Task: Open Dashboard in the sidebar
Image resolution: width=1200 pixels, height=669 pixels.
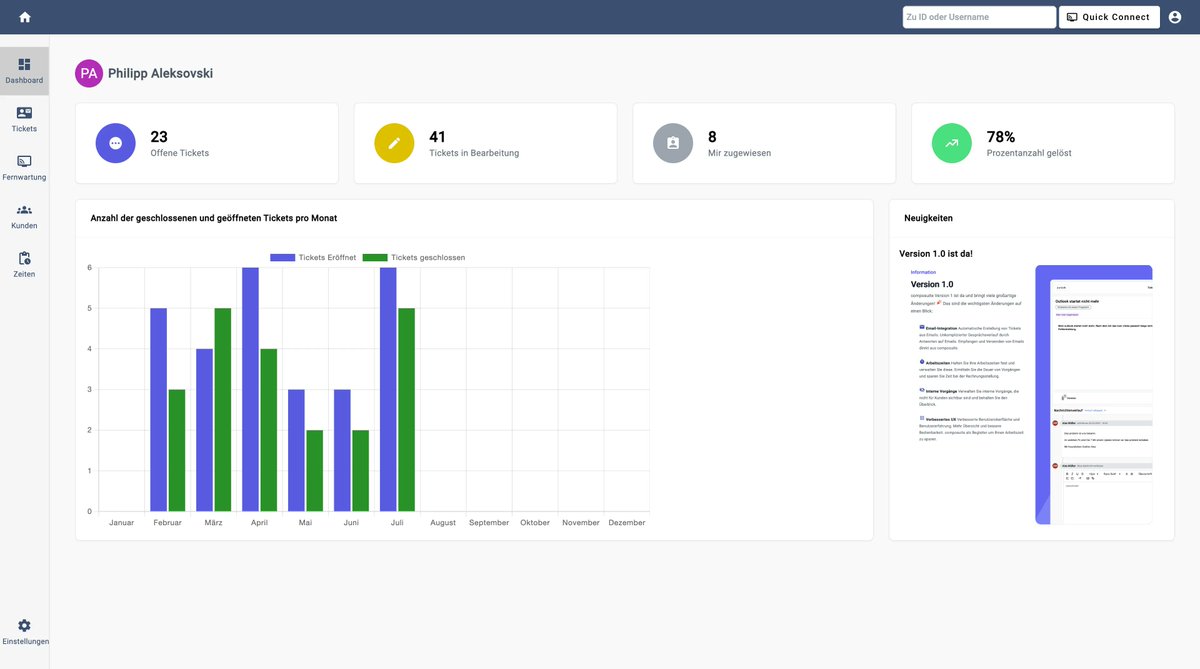Action: (24, 71)
